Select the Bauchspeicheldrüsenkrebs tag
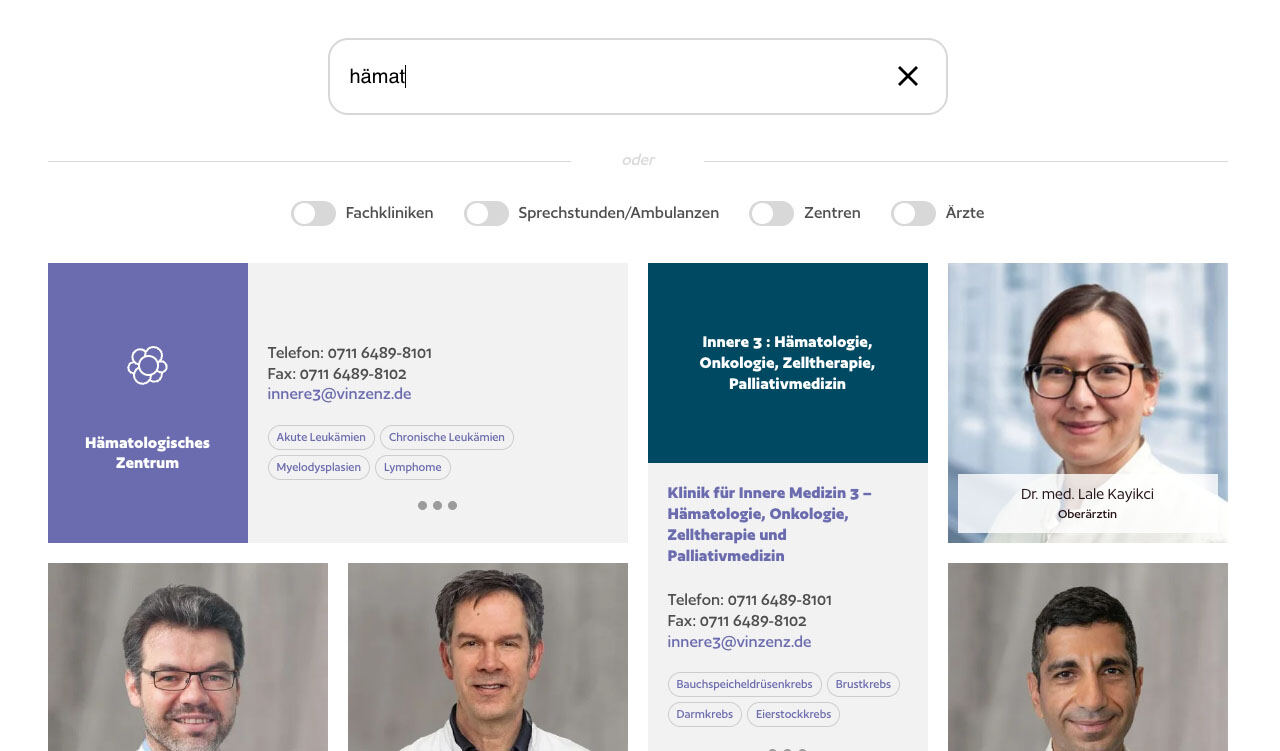The height and width of the screenshot is (751, 1280). pyautogui.click(x=744, y=685)
